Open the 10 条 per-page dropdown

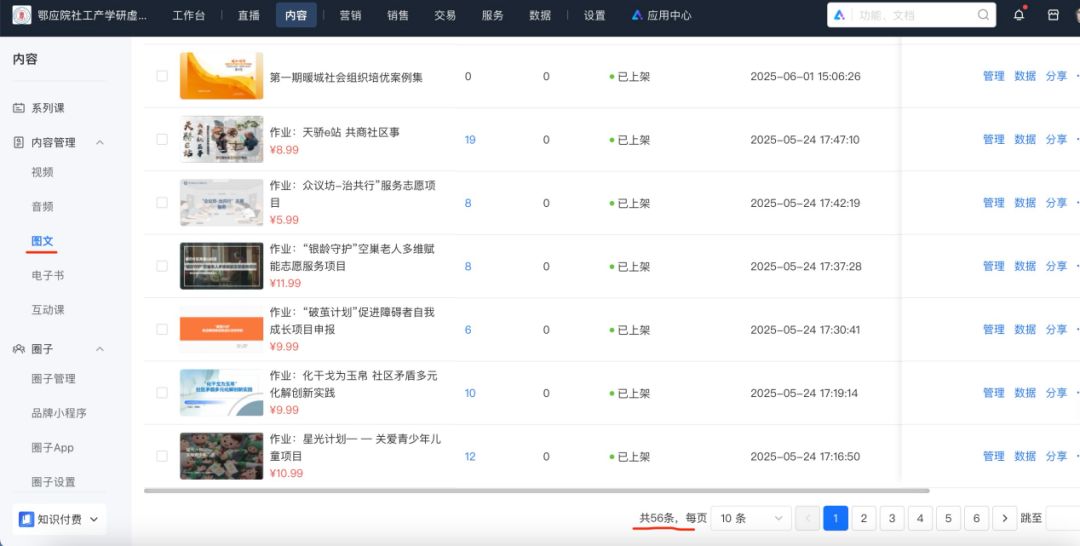[750, 518]
